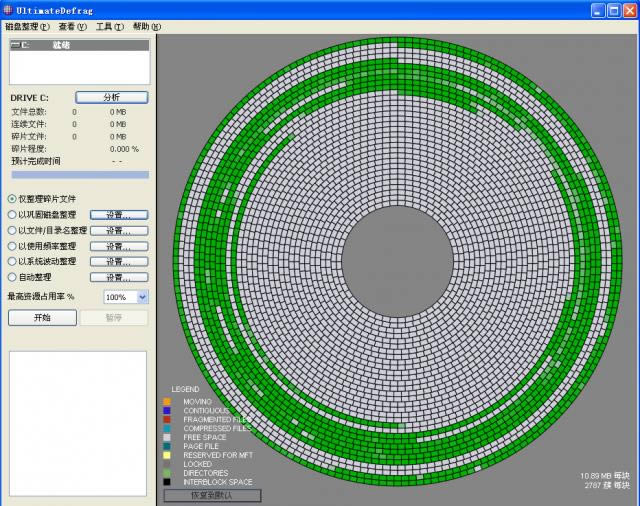640x506 pixels.
Task: Click the UltimateDefrag title bar app icon
Action: pos(8,10)
